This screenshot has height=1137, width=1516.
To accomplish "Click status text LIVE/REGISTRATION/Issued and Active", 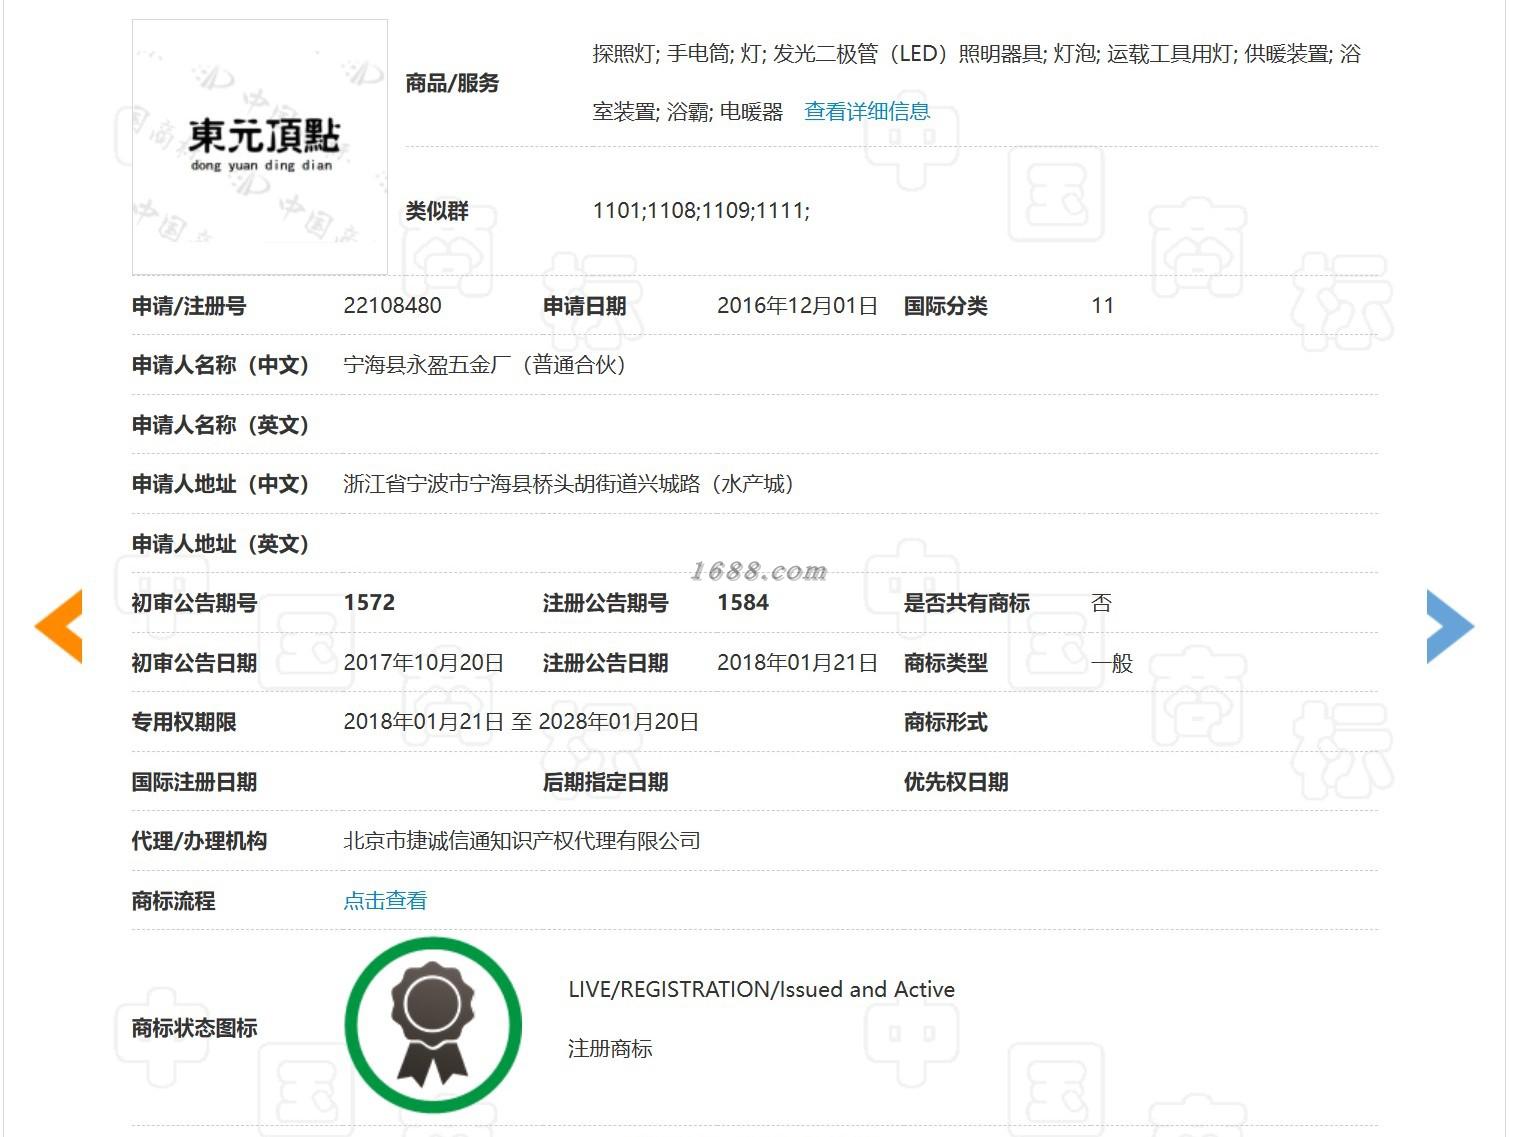I will (761, 989).
